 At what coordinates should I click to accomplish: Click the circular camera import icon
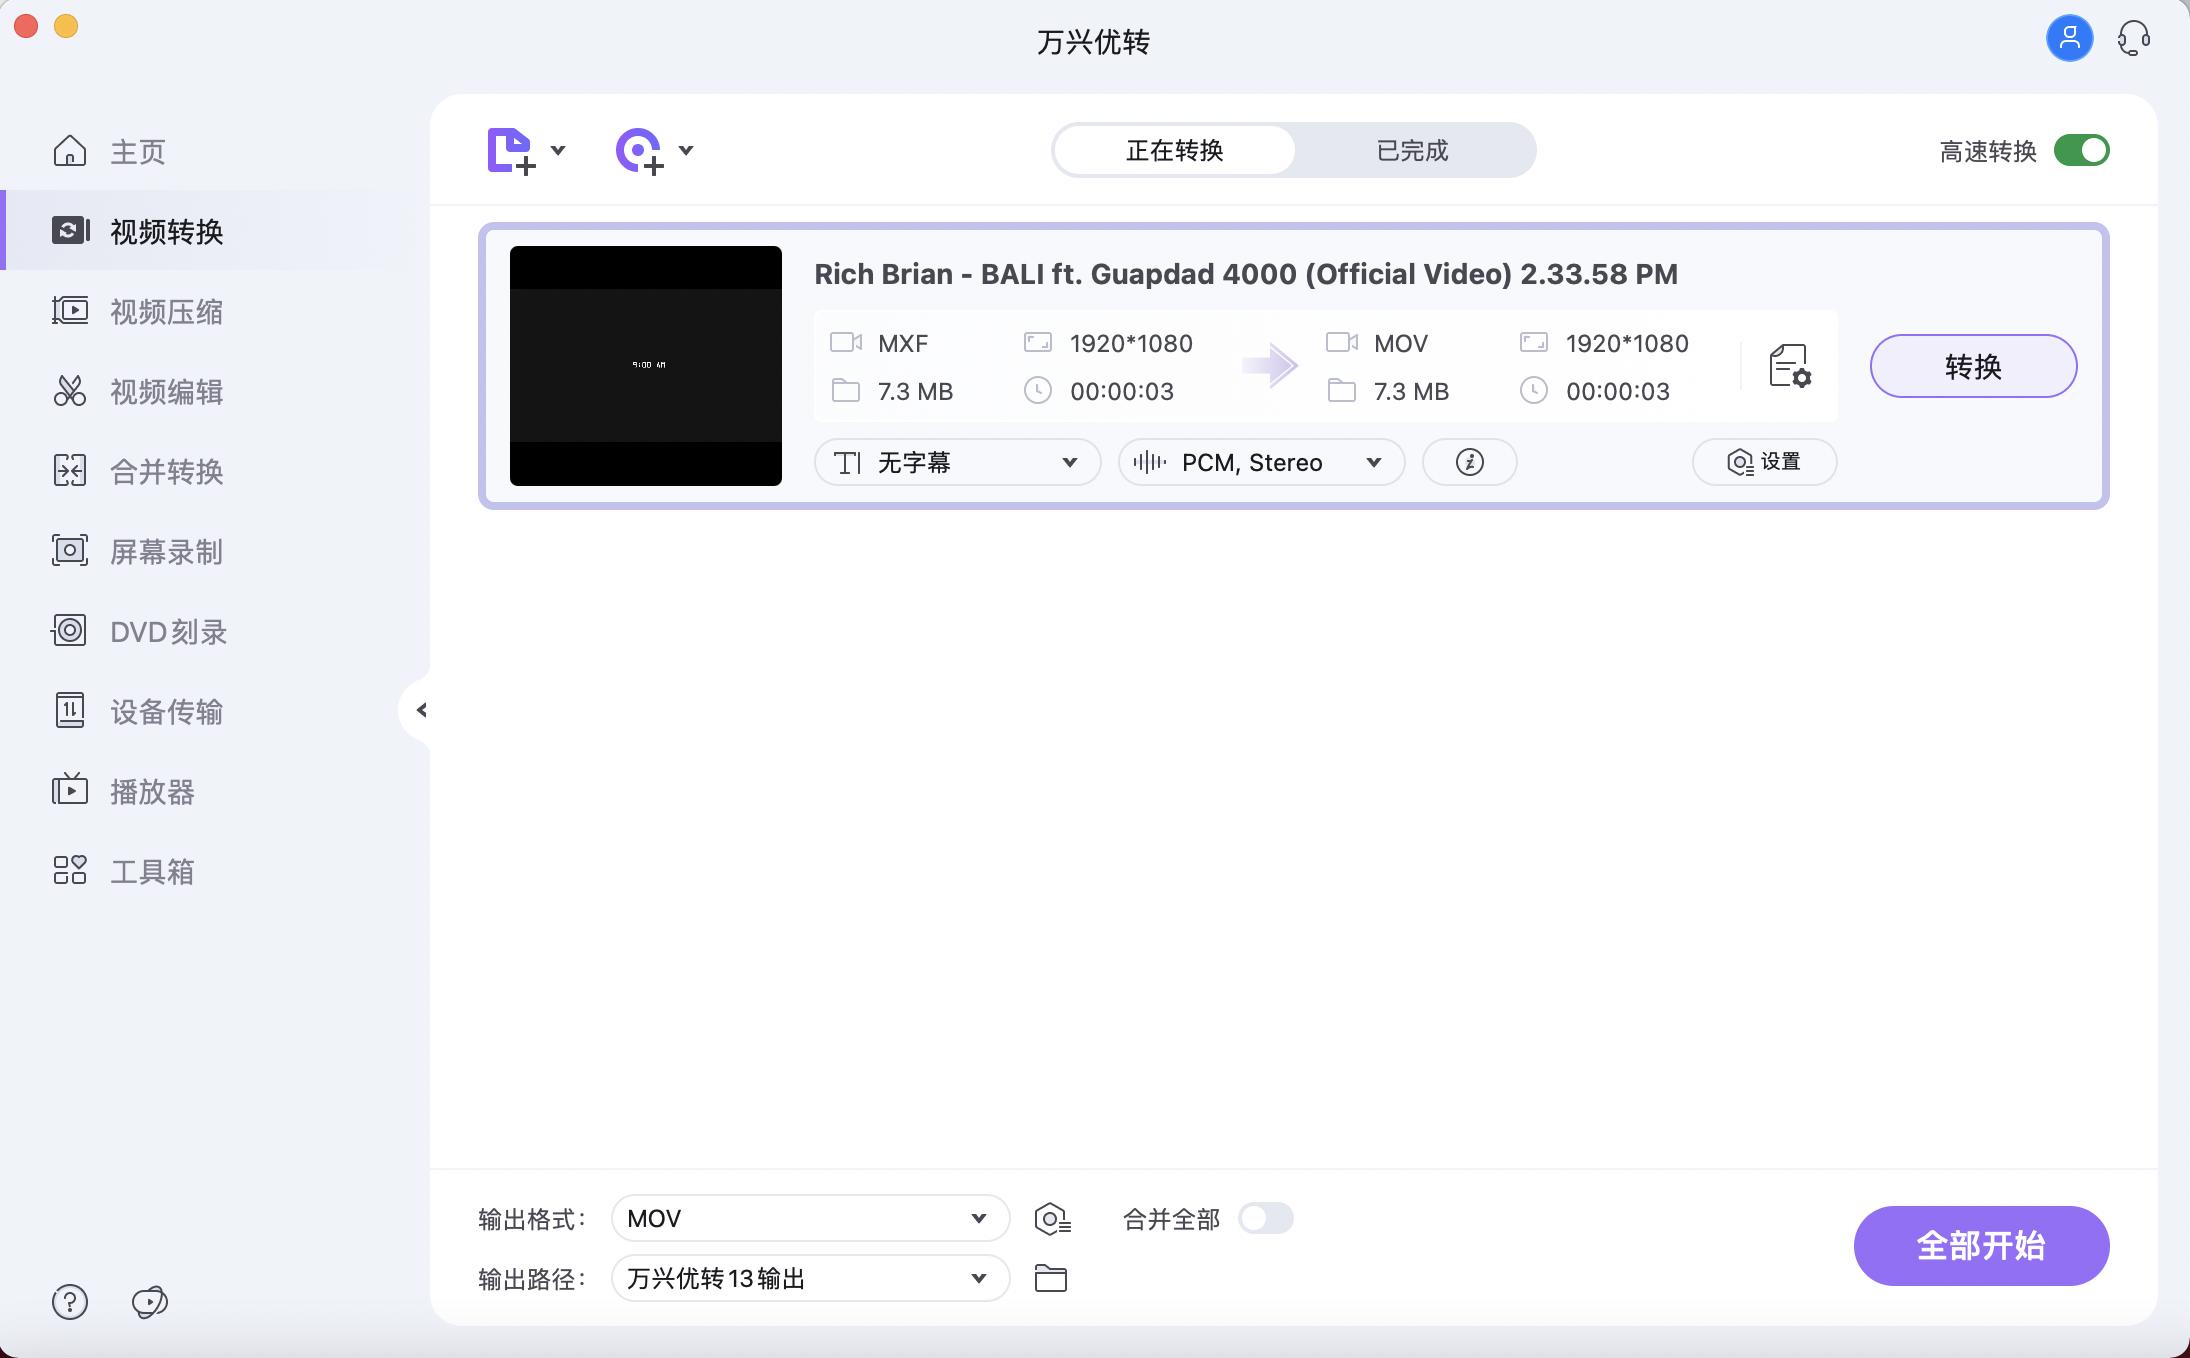639,149
